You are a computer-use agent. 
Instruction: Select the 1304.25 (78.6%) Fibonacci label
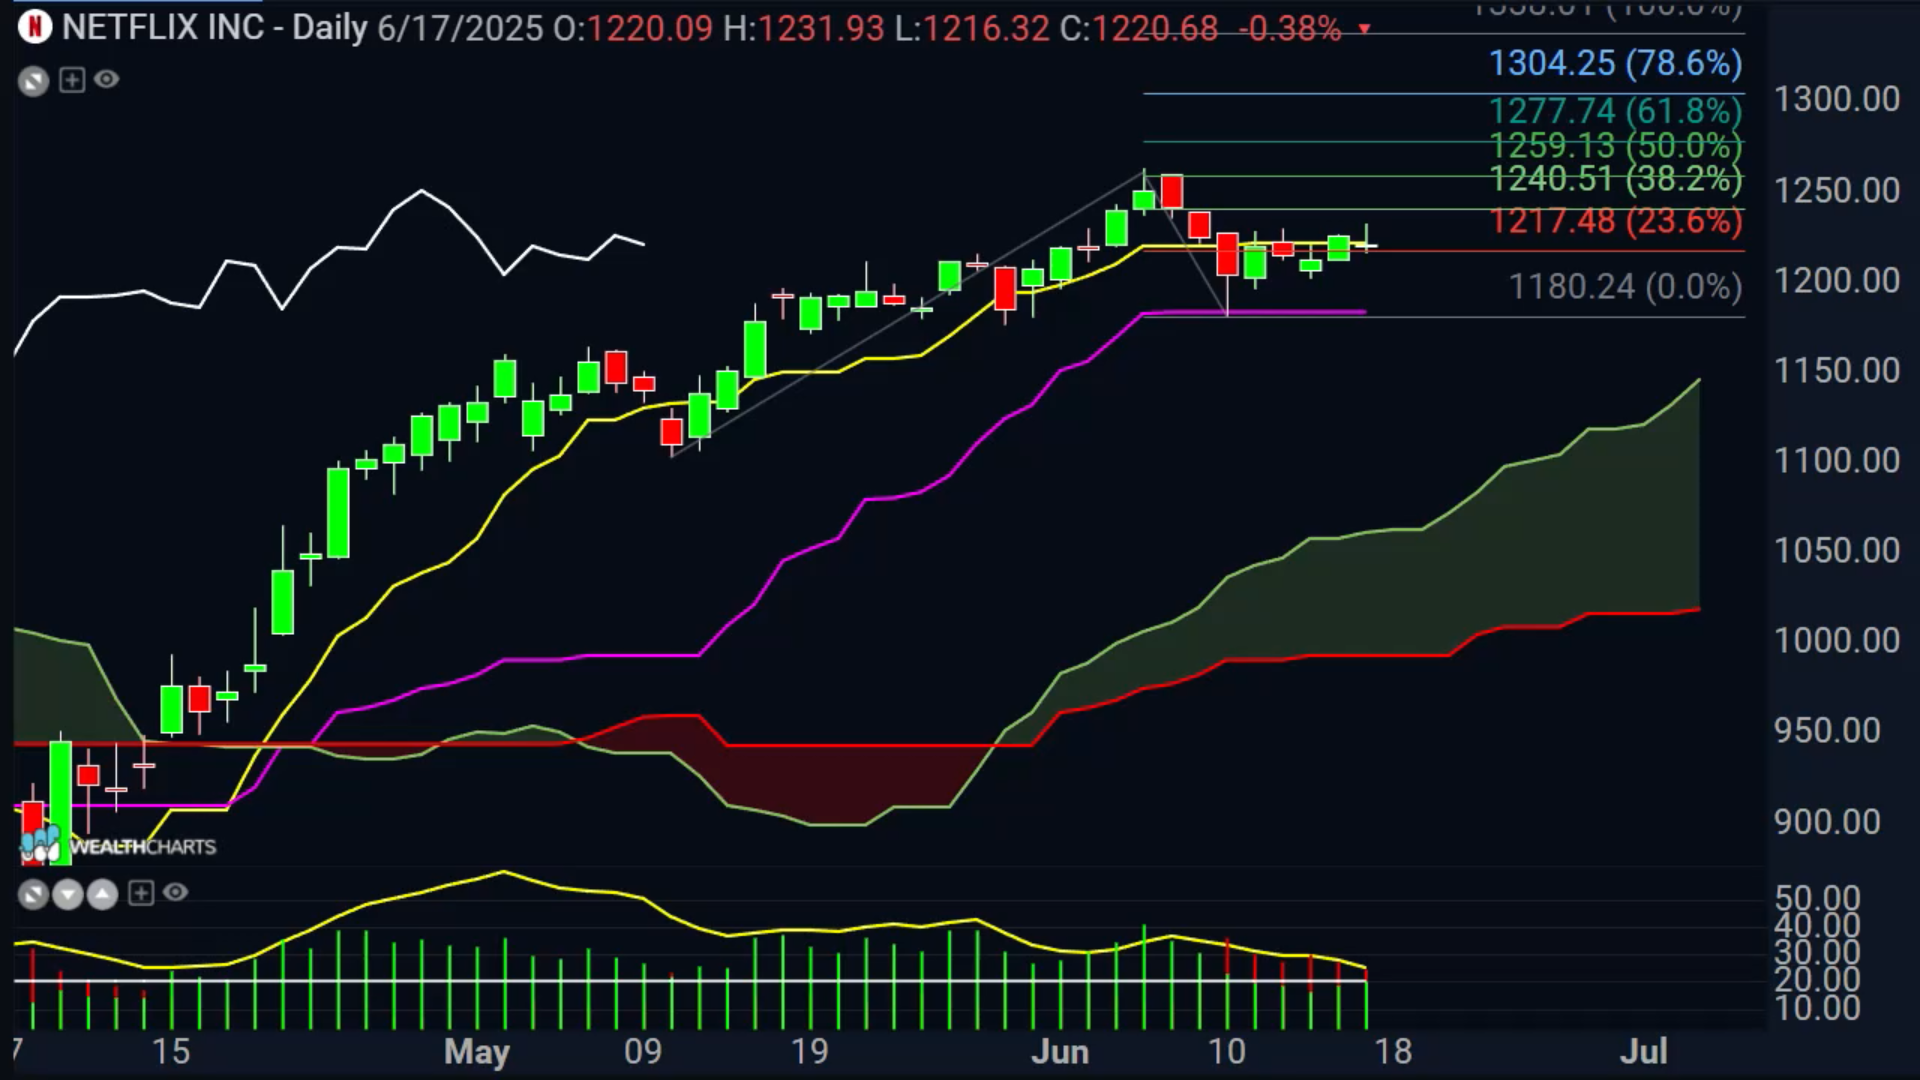[1615, 64]
